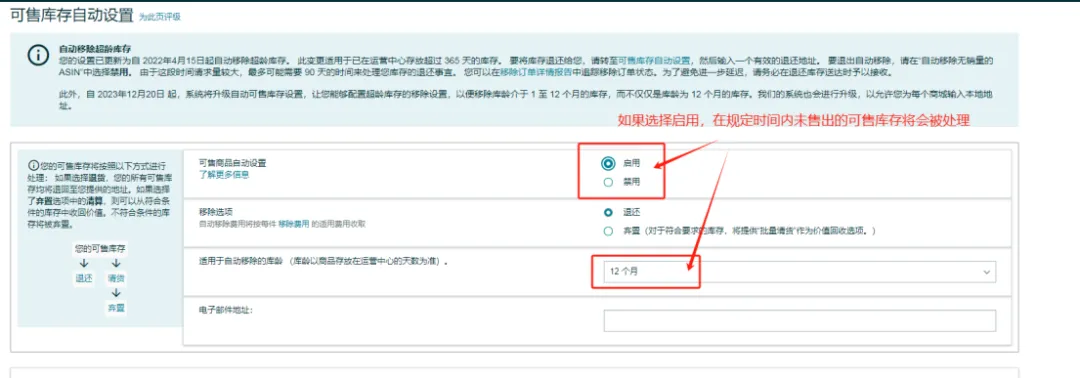Image resolution: width=1080 pixels, height=378 pixels.
Task: Open the 了解更多信息 link
Action: tap(224, 176)
